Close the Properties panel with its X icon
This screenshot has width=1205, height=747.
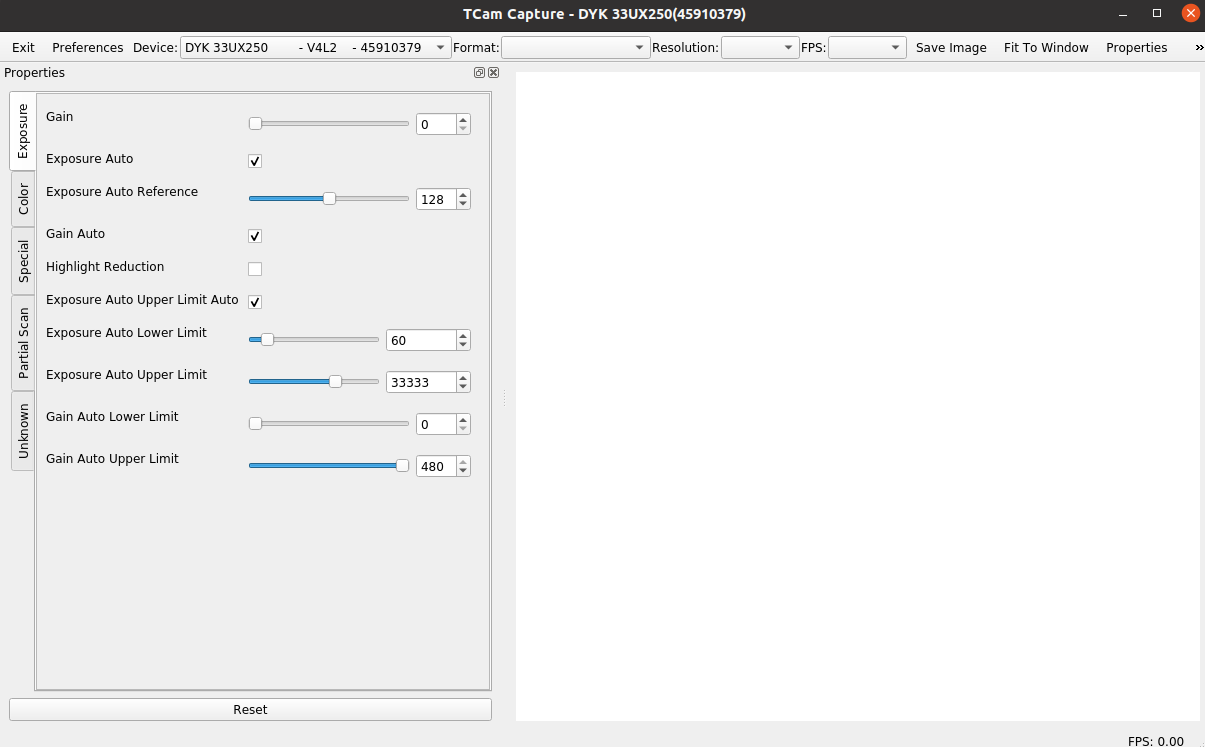tap(492, 72)
